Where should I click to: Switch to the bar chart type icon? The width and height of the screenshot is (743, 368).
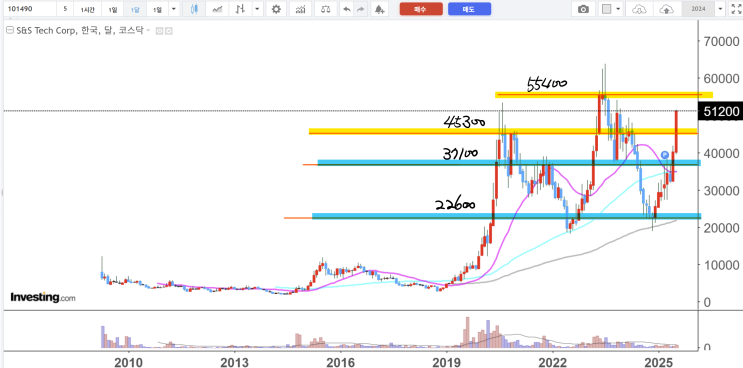coord(240,9)
